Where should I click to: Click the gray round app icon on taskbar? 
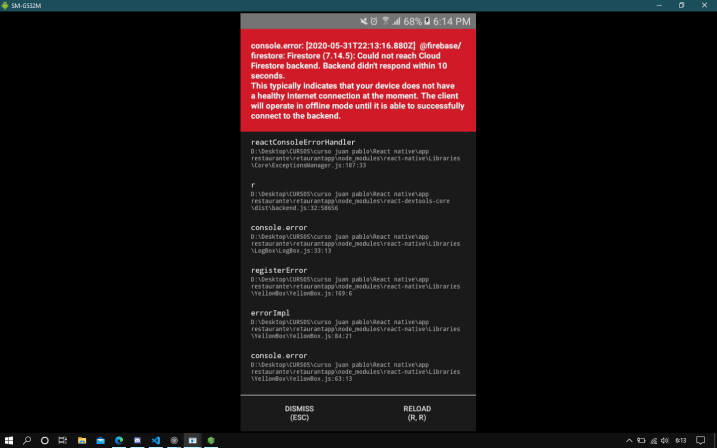(174, 440)
